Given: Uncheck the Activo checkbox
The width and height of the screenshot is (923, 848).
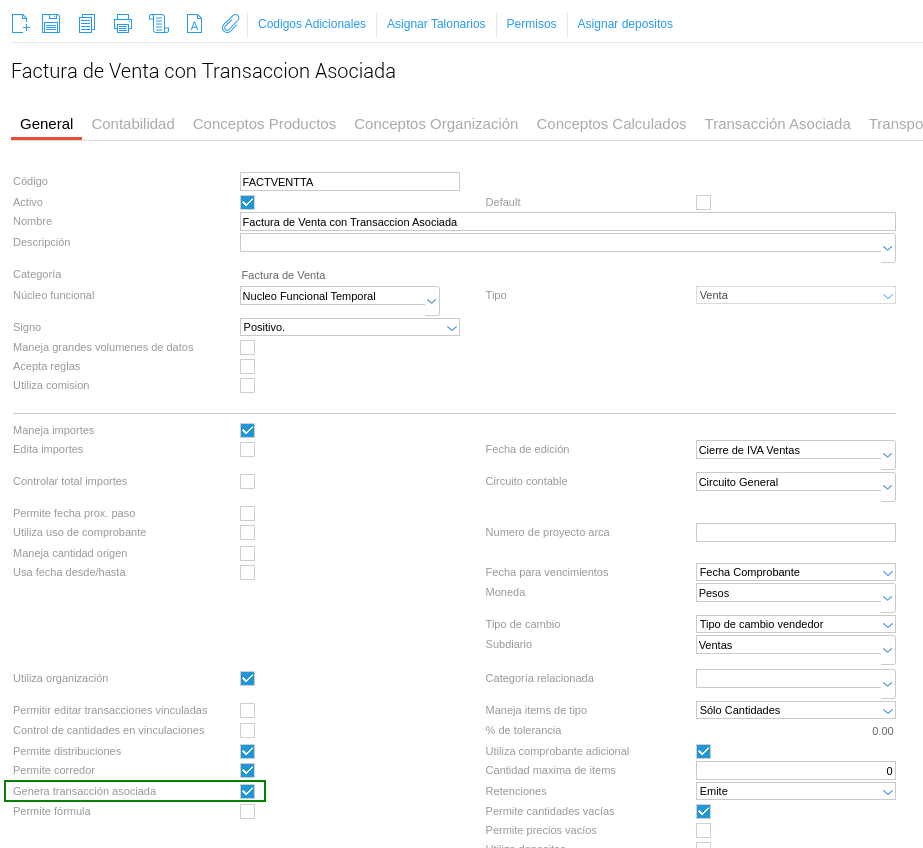Looking at the screenshot, I should 247,202.
